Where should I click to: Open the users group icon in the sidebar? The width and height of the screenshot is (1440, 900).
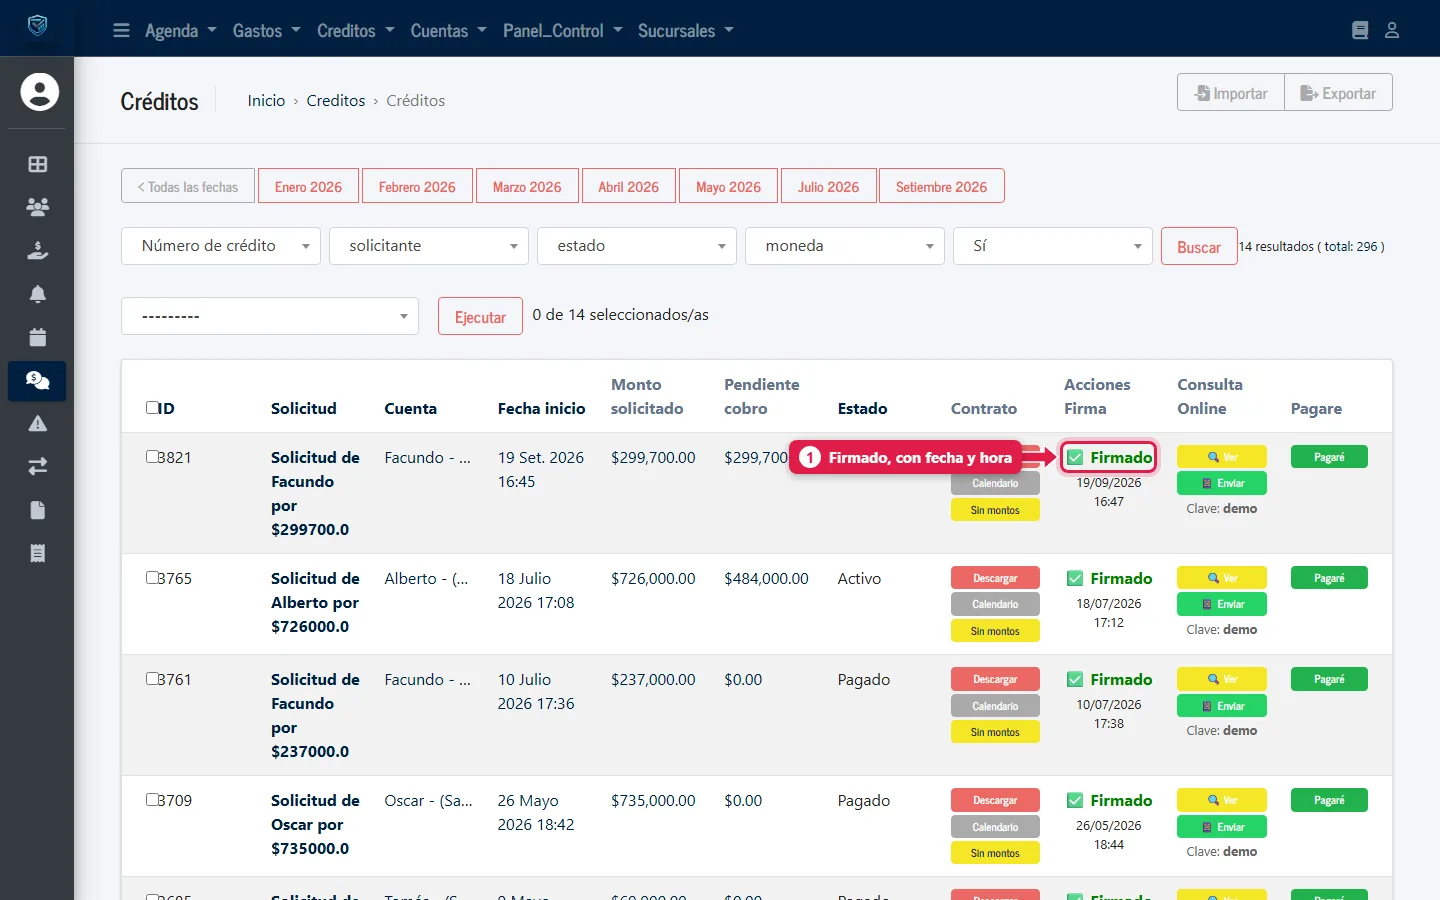(x=38, y=207)
